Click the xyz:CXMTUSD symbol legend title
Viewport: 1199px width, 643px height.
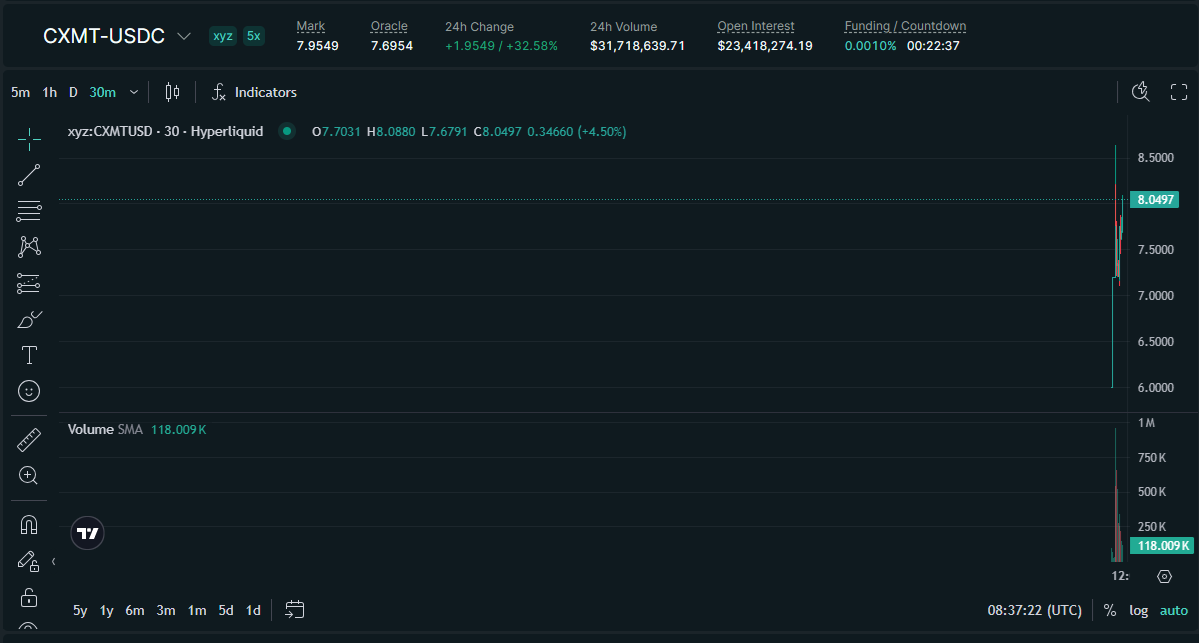165,132
